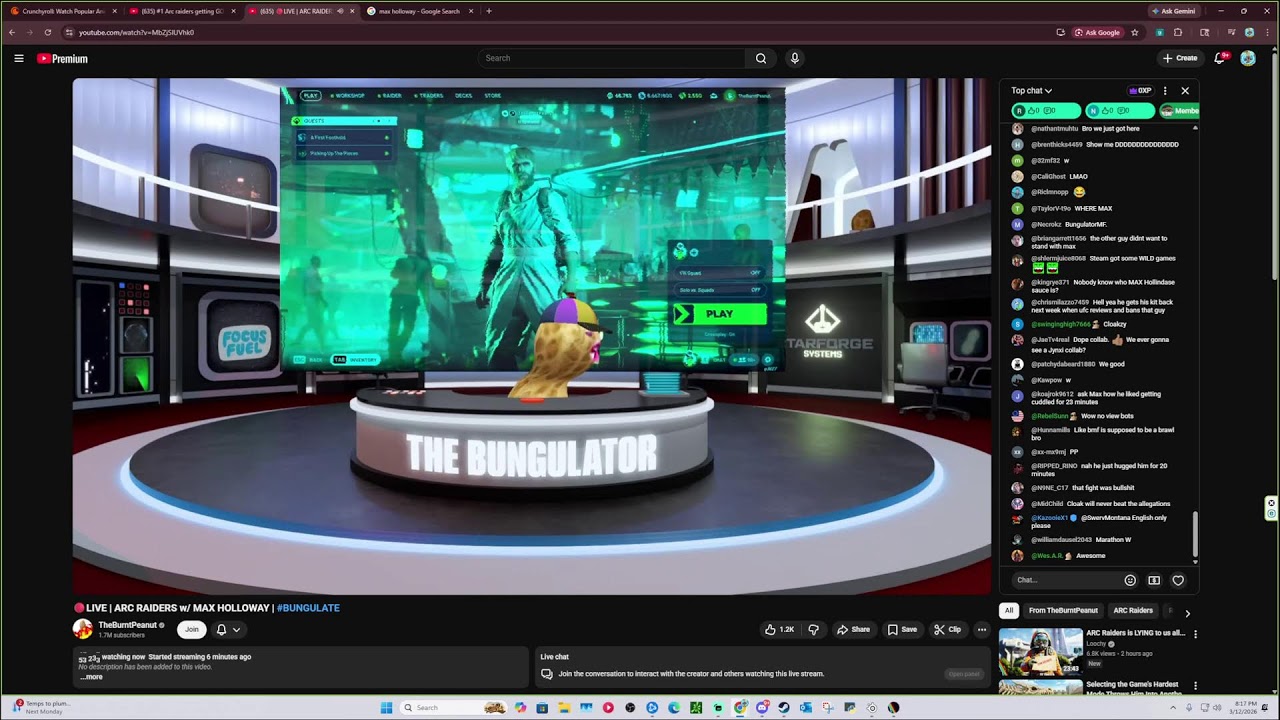The image size is (1280, 720).
Task: Open the Members chip in chat header
Action: pos(1180,110)
